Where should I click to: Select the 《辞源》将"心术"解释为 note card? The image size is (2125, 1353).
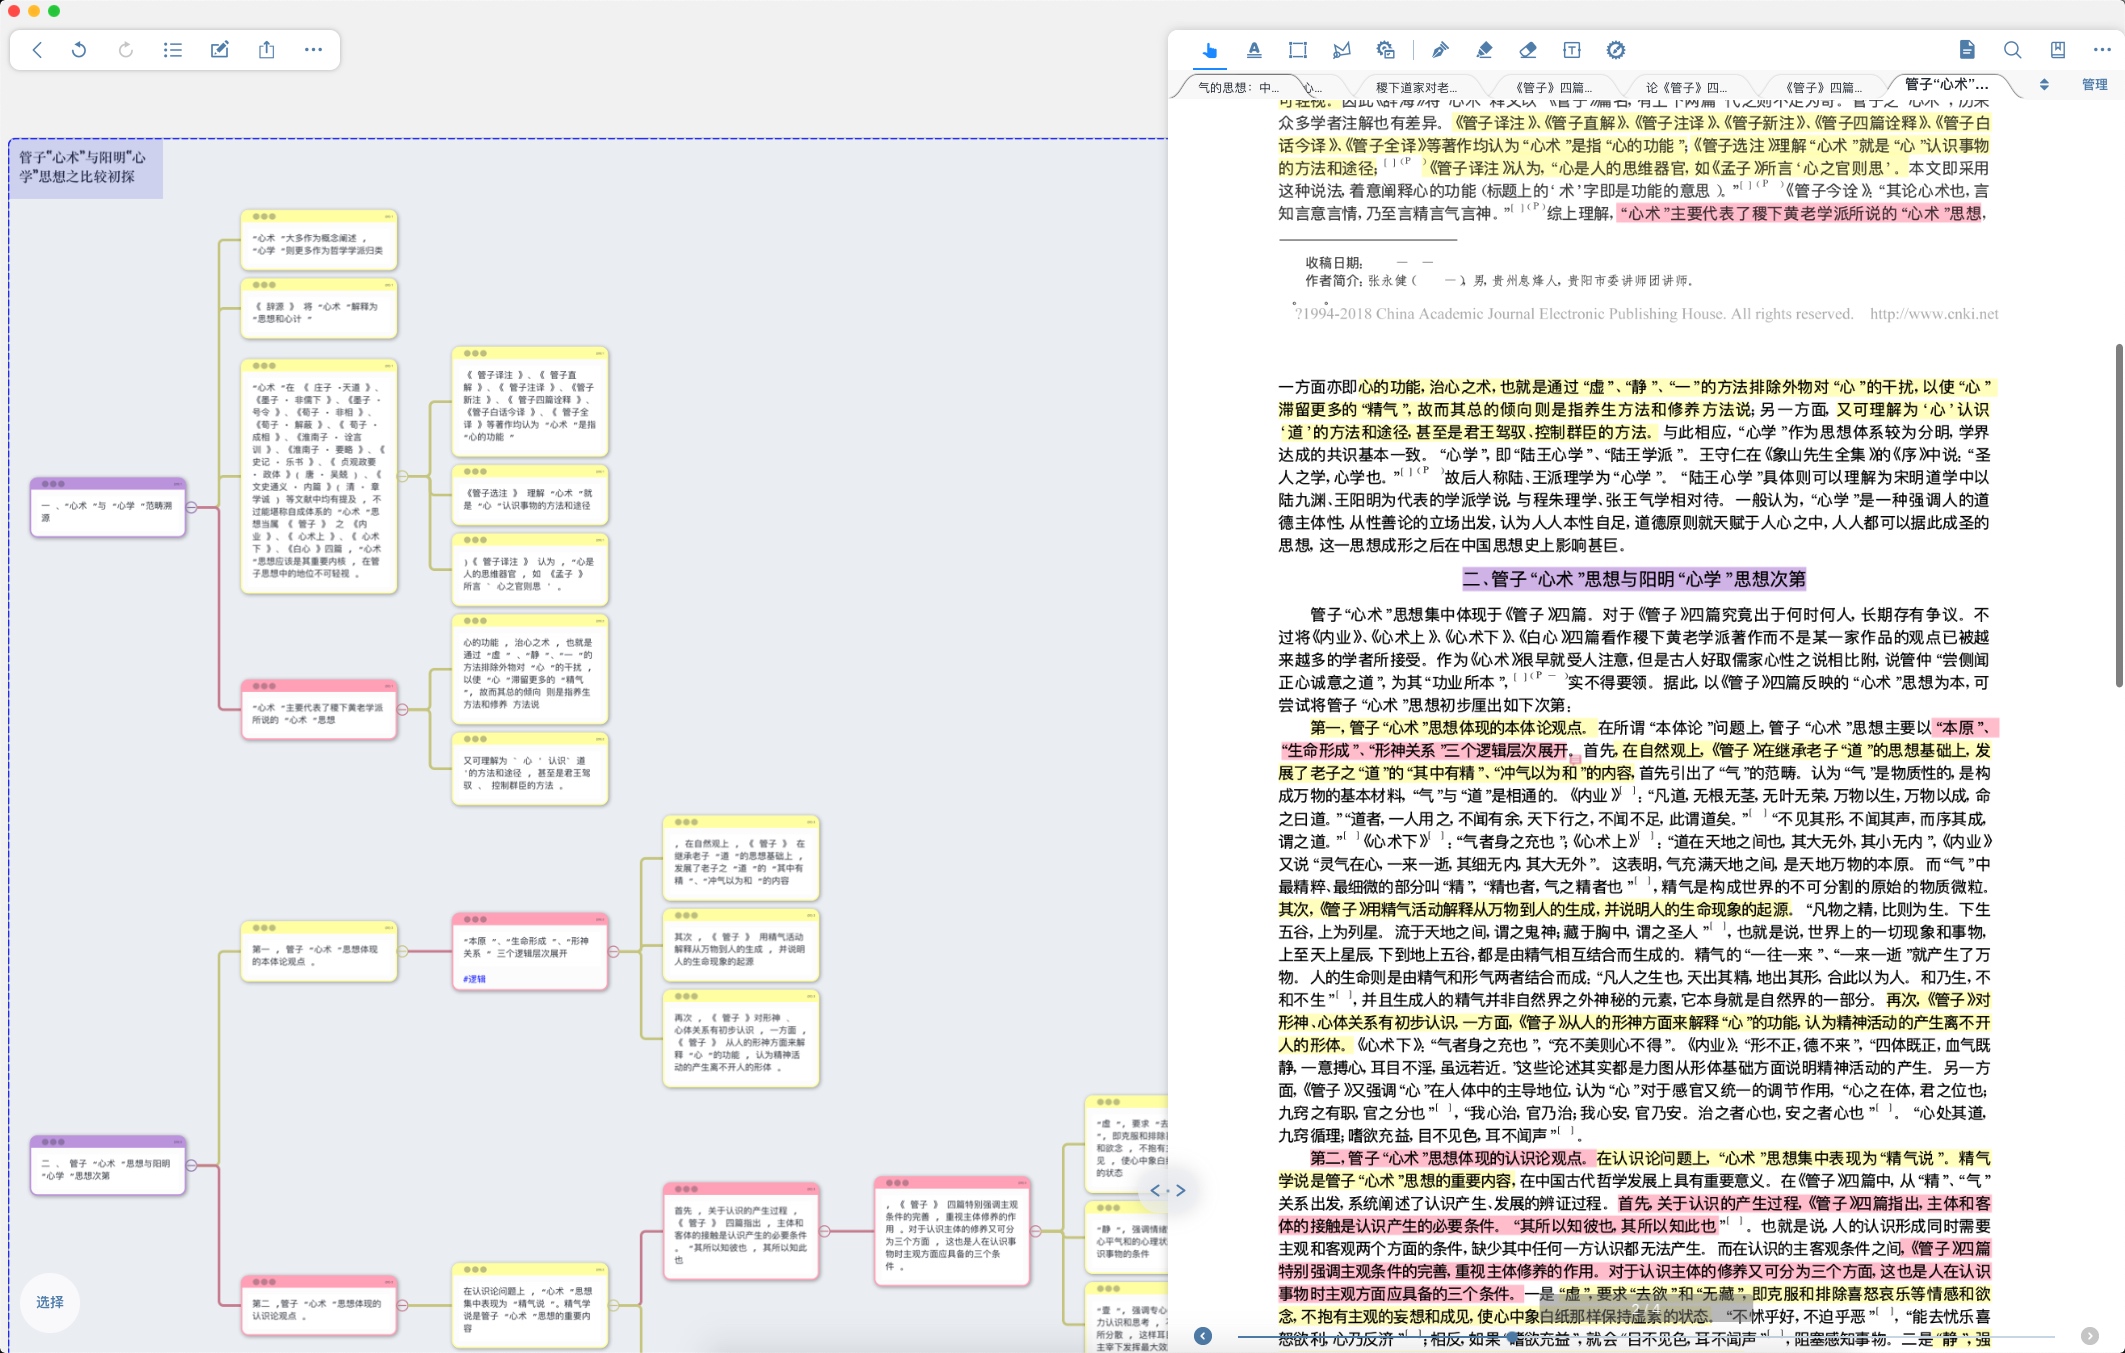pos(319,309)
